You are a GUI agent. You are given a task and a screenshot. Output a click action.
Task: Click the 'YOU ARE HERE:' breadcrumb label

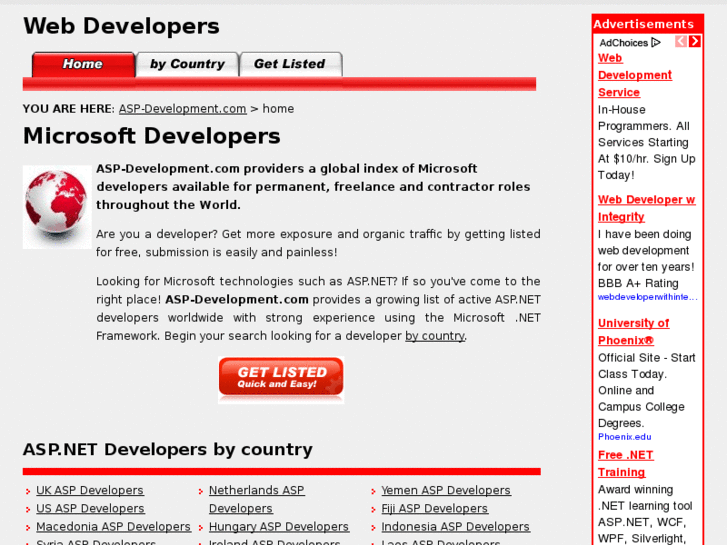coord(69,109)
